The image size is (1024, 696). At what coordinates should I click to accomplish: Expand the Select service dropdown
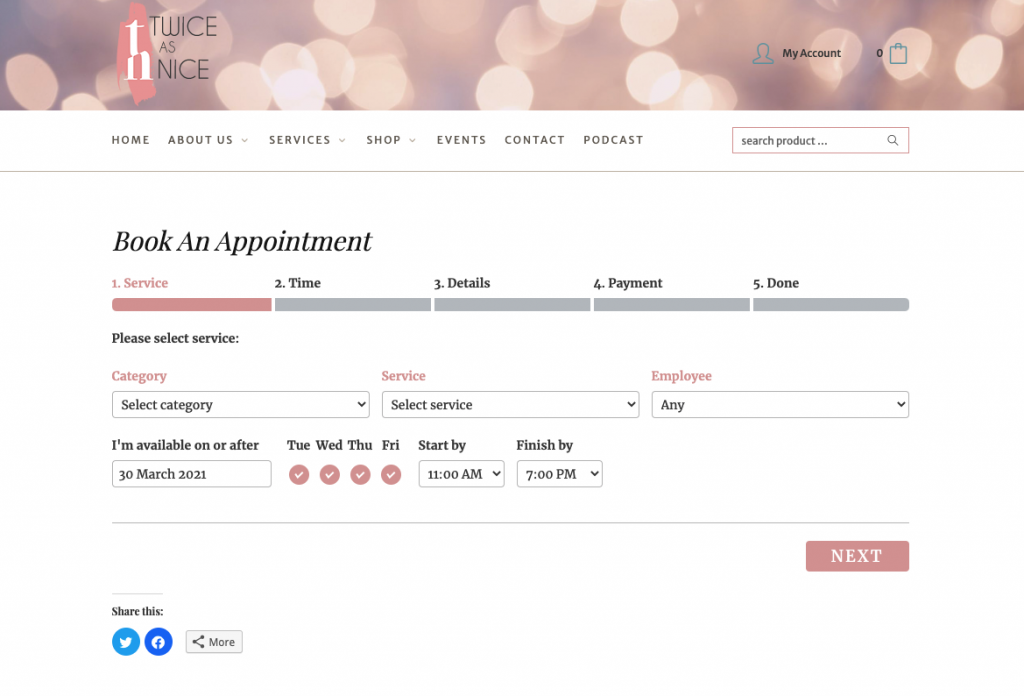tap(510, 405)
